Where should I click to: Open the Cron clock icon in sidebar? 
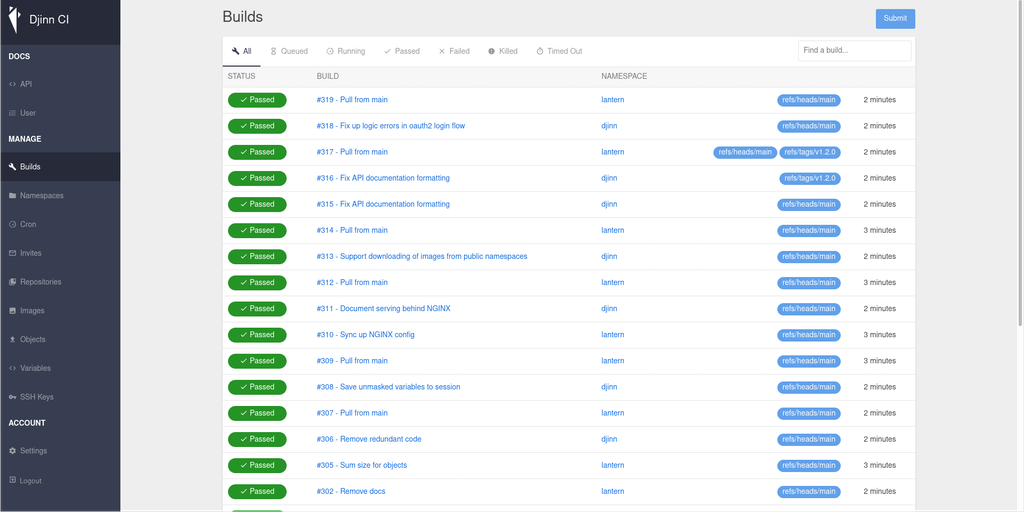[x=12, y=225]
